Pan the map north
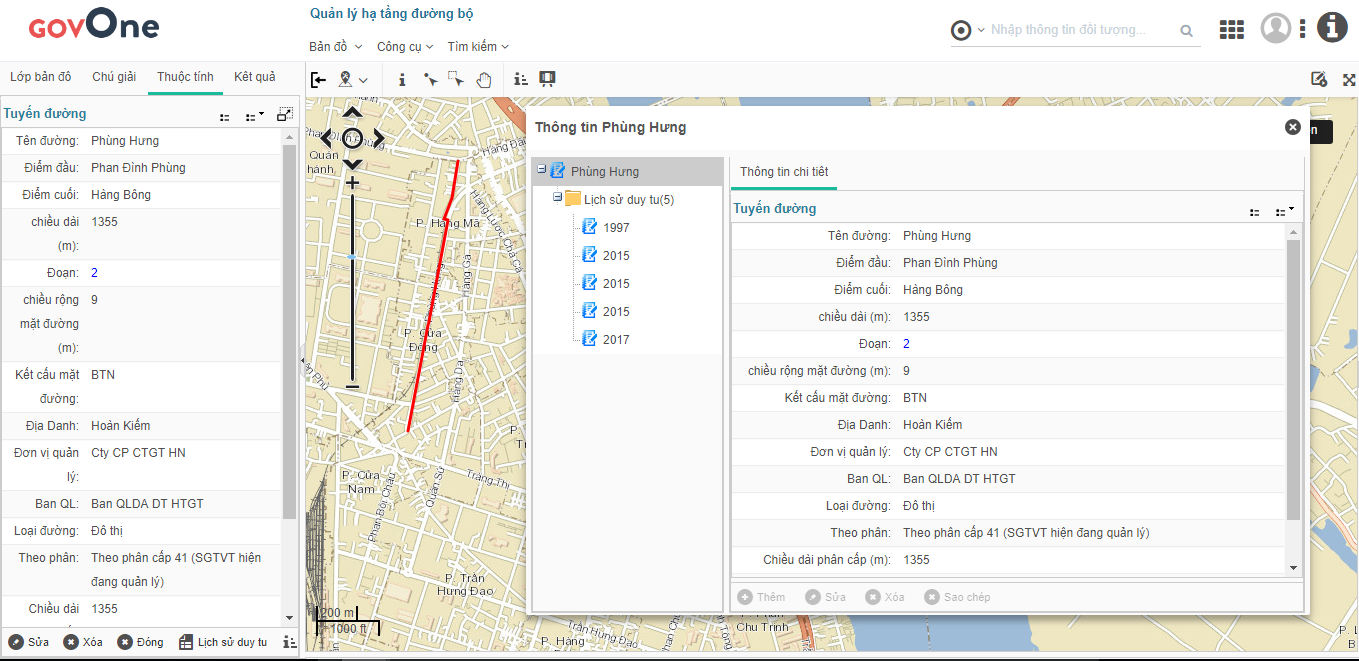The height and width of the screenshot is (661, 1359). coord(352,114)
